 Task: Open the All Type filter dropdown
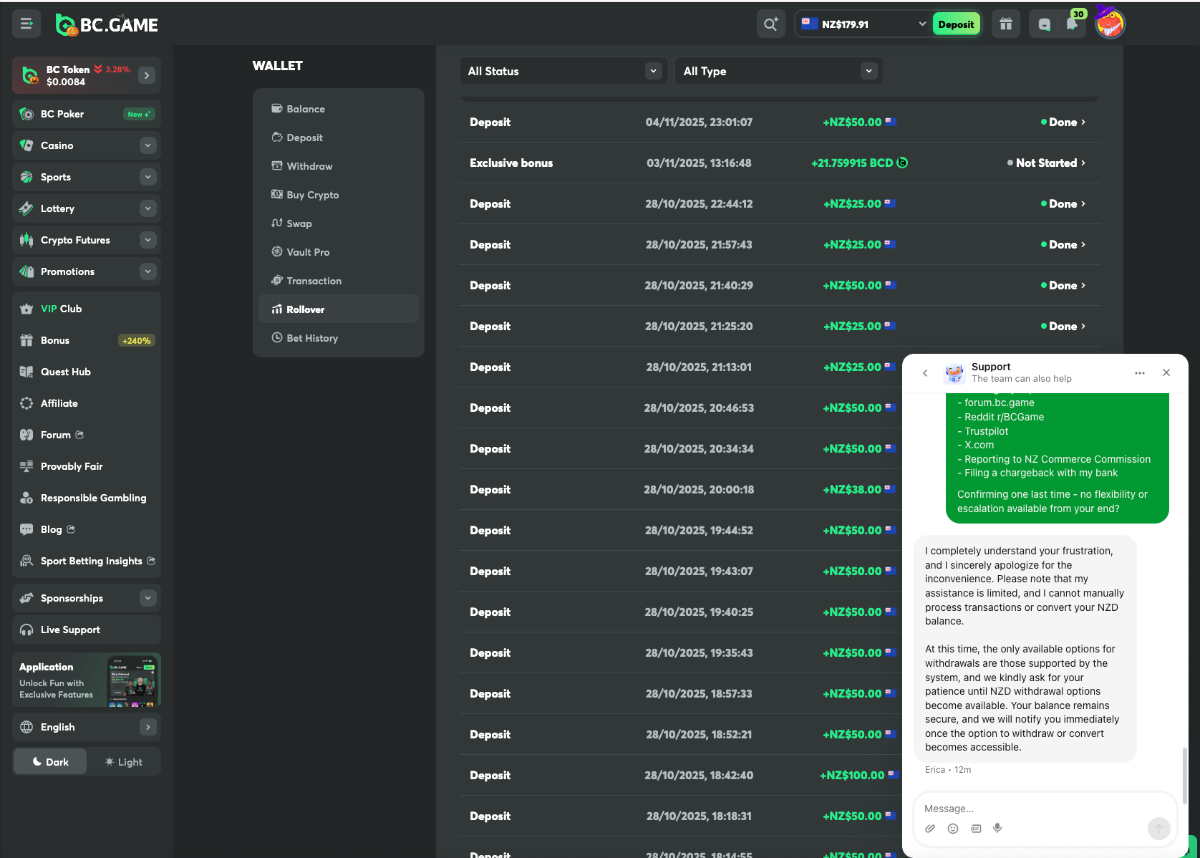pos(778,71)
